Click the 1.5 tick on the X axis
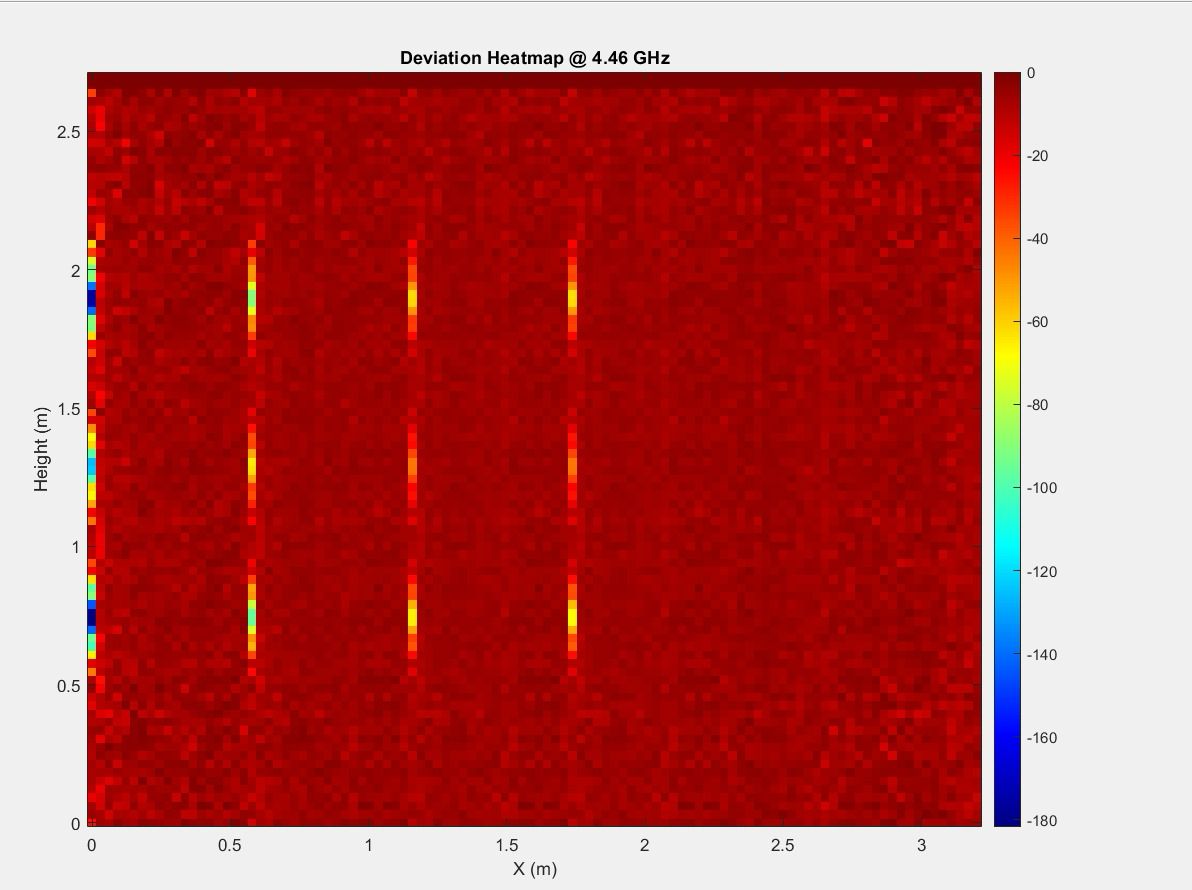1192x890 pixels. point(506,845)
